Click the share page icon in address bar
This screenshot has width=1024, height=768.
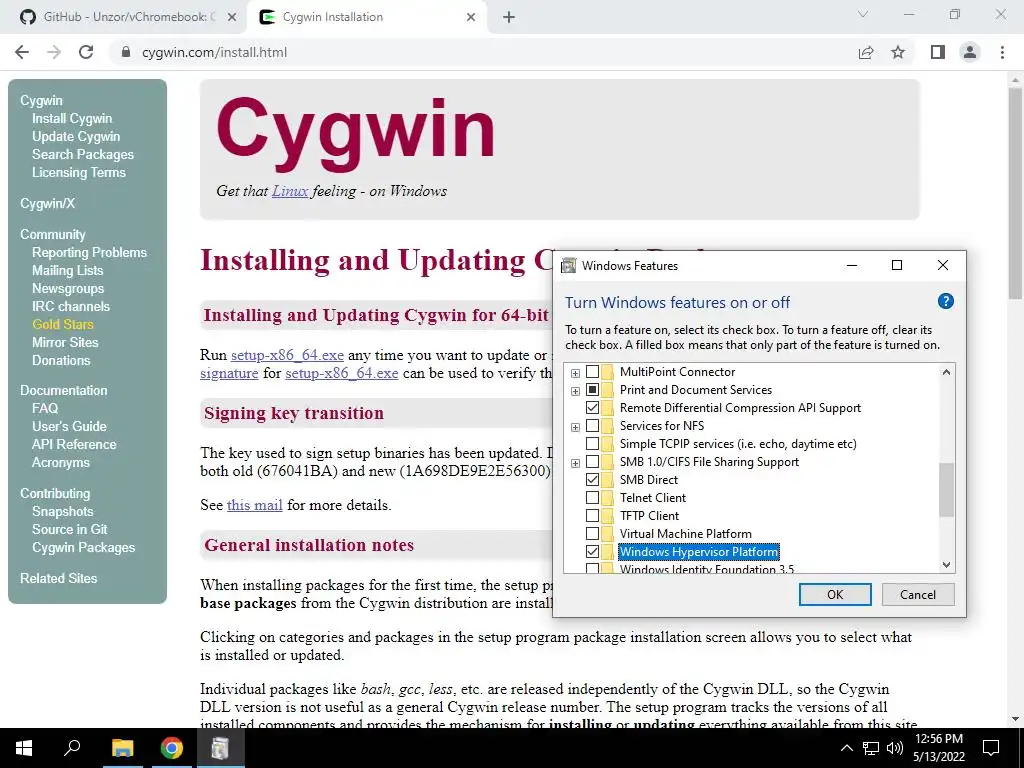866,52
